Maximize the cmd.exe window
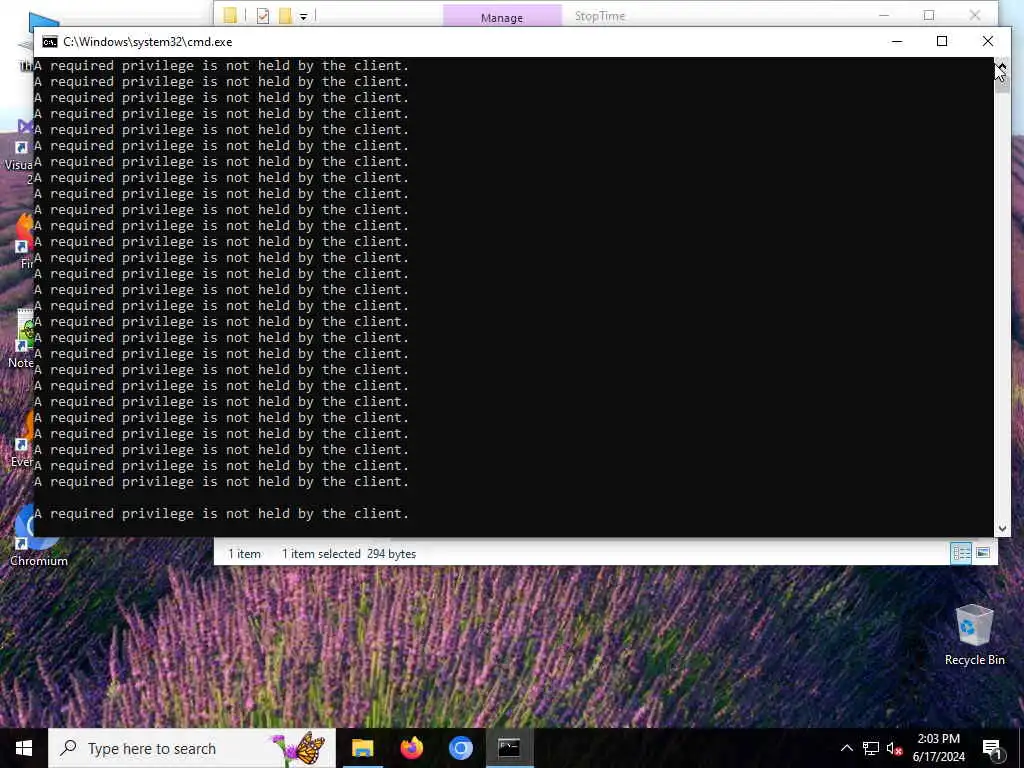This screenshot has height=768, width=1024. [942, 41]
